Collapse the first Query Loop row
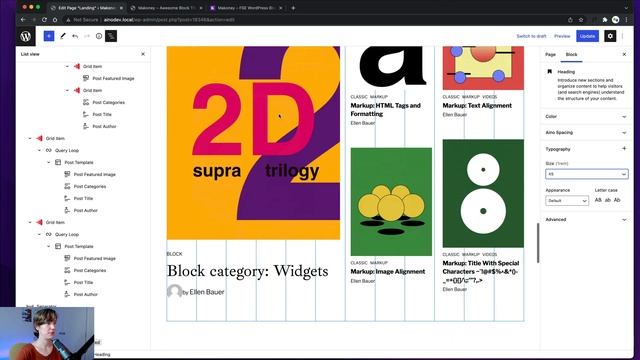This screenshot has height=360, width=640. [x=40, y=150]
